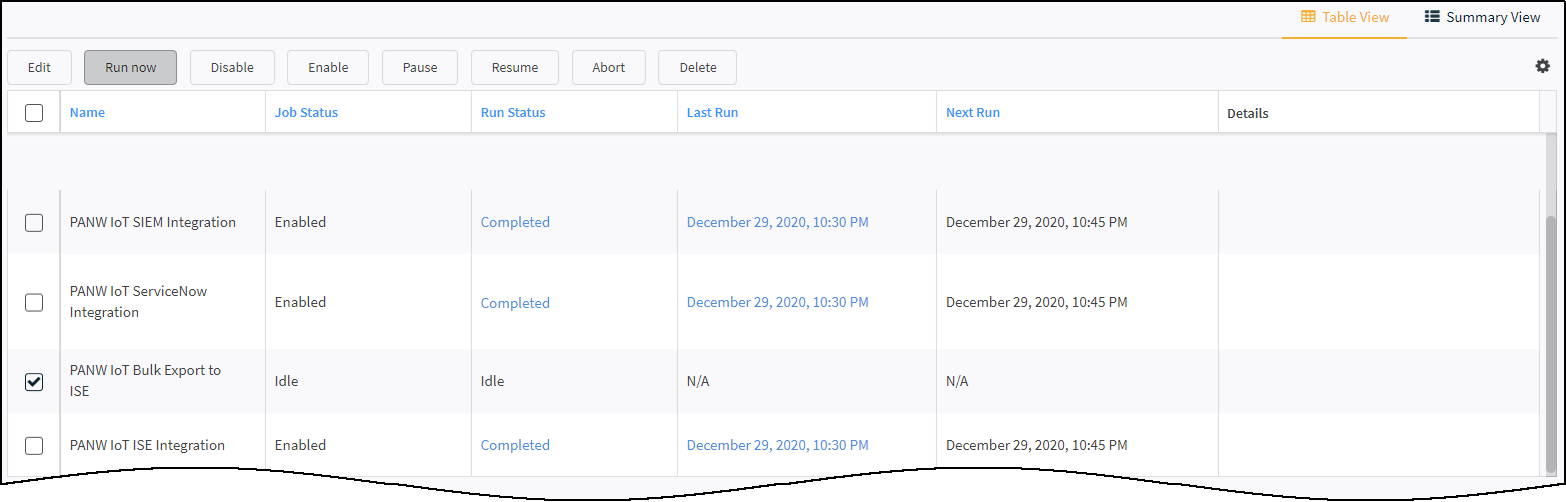Sort by the Last Run column header
The height and width of the screenshot is (502, 1566).
click(x=712, y=113)
